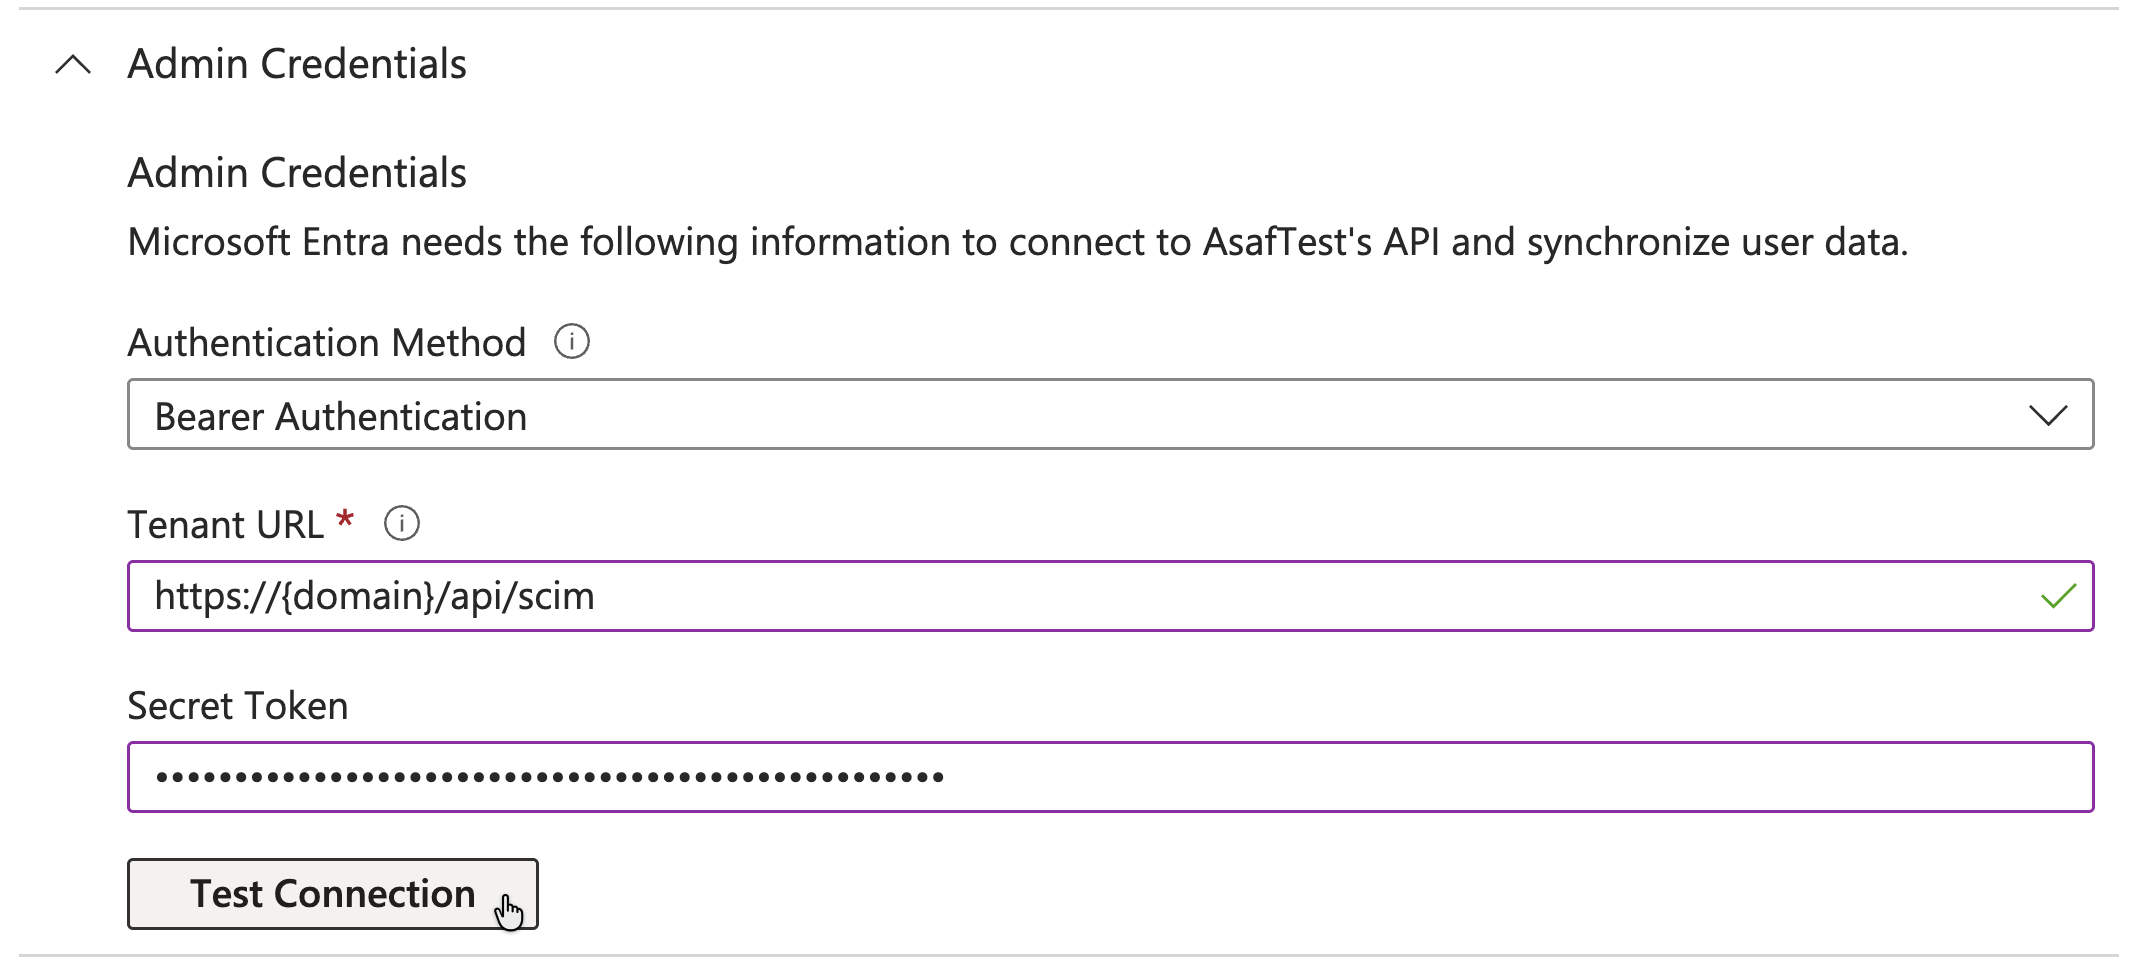The width and height of the screenshot is (2135, 966).
Task: Click the Secret Token label
Action: pos(238,706)
